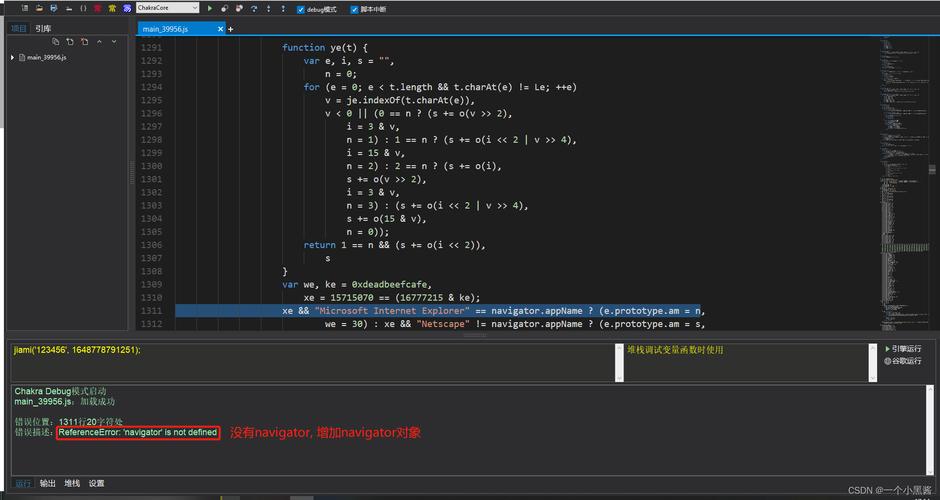The width and height of the screenshot is (940, 500).
Task: Click the debug icon right of play button
Action: click(x=224, y=8)
